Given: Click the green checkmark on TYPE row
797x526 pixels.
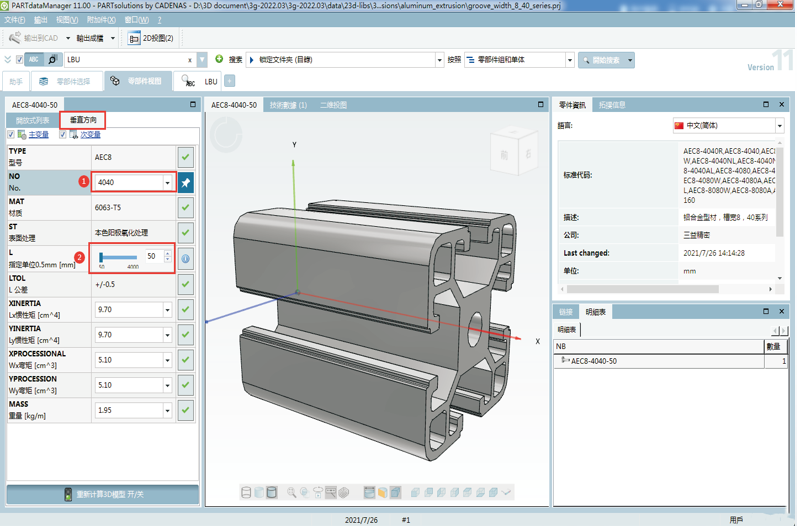Looking at the screenshot, I should click(186, 157).
